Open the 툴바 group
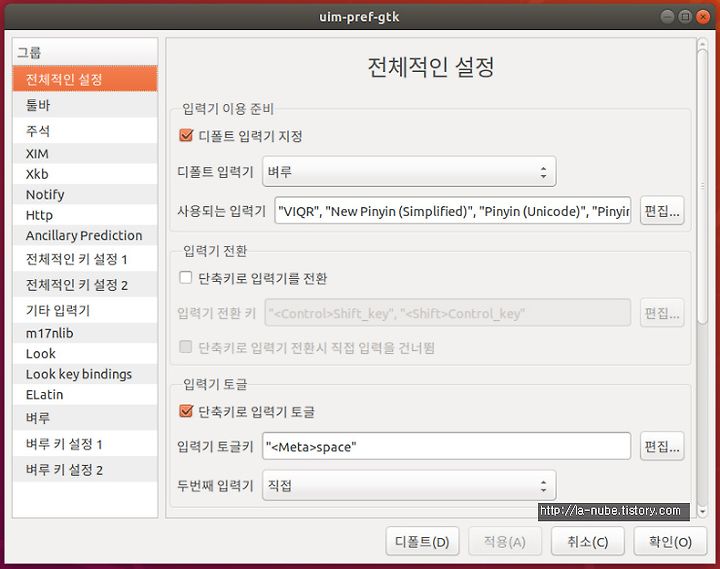Viewport: 720px width, 569px height. pos(85,105)
